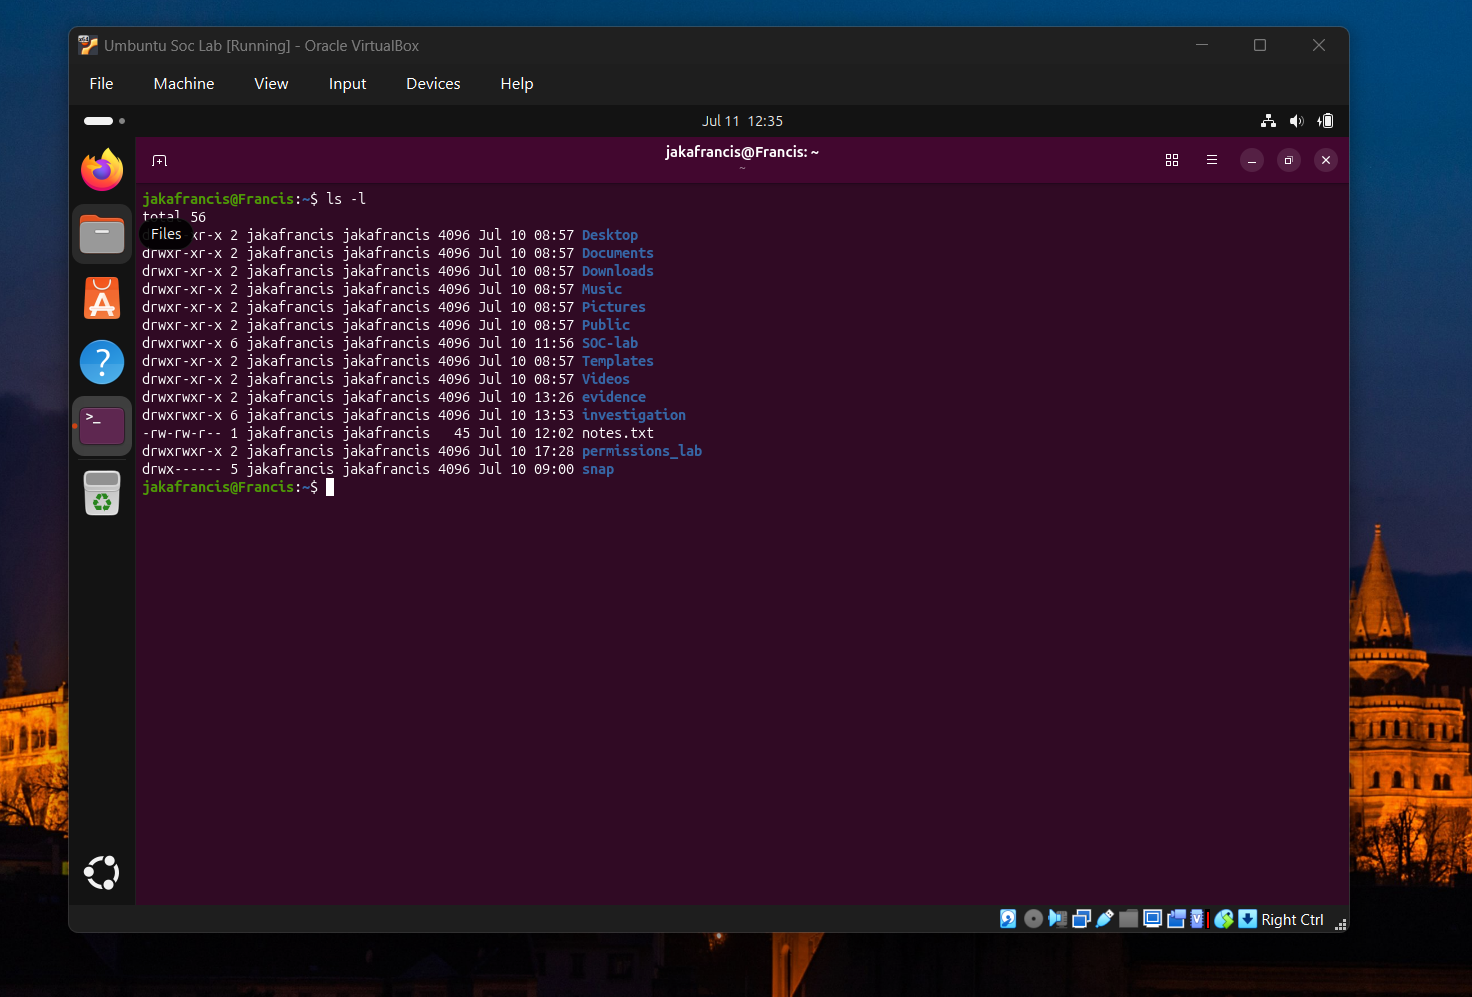
Task: Show Applications via the Ubuntu logo
Action: coord(102,873)
